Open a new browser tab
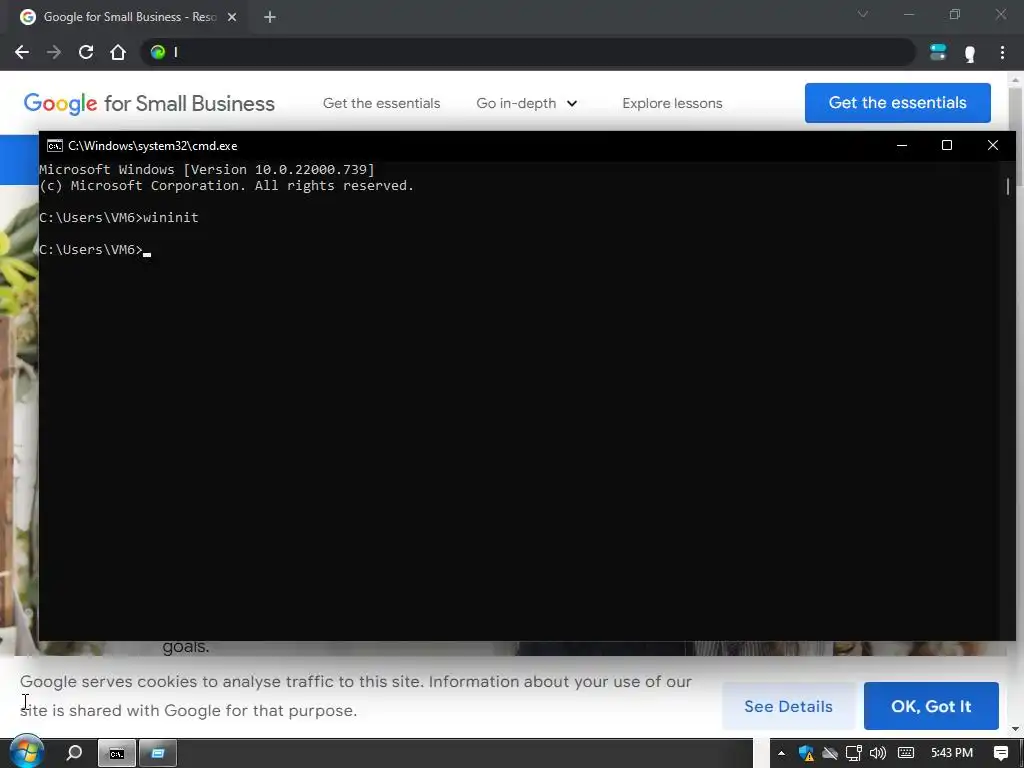 click(270, 17)
